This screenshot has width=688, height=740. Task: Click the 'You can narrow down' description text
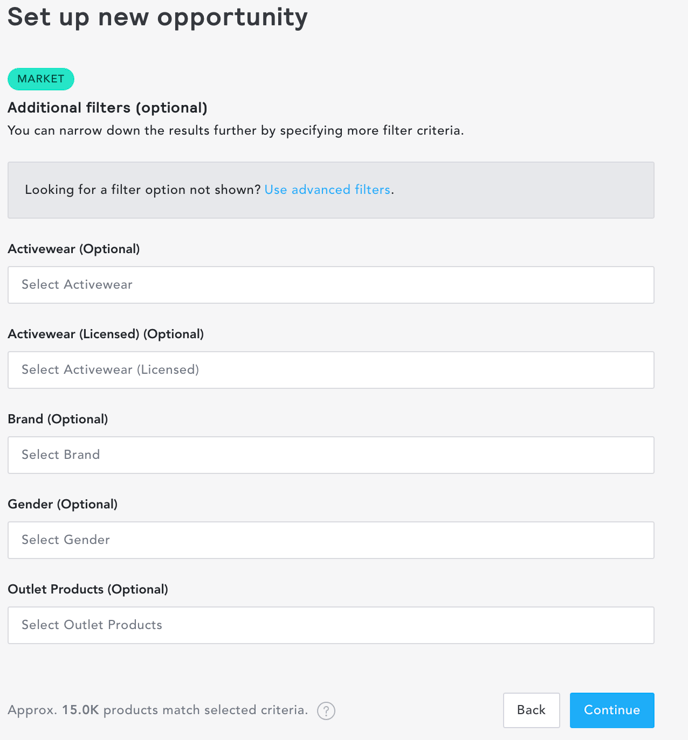click(x=235, y=131)
